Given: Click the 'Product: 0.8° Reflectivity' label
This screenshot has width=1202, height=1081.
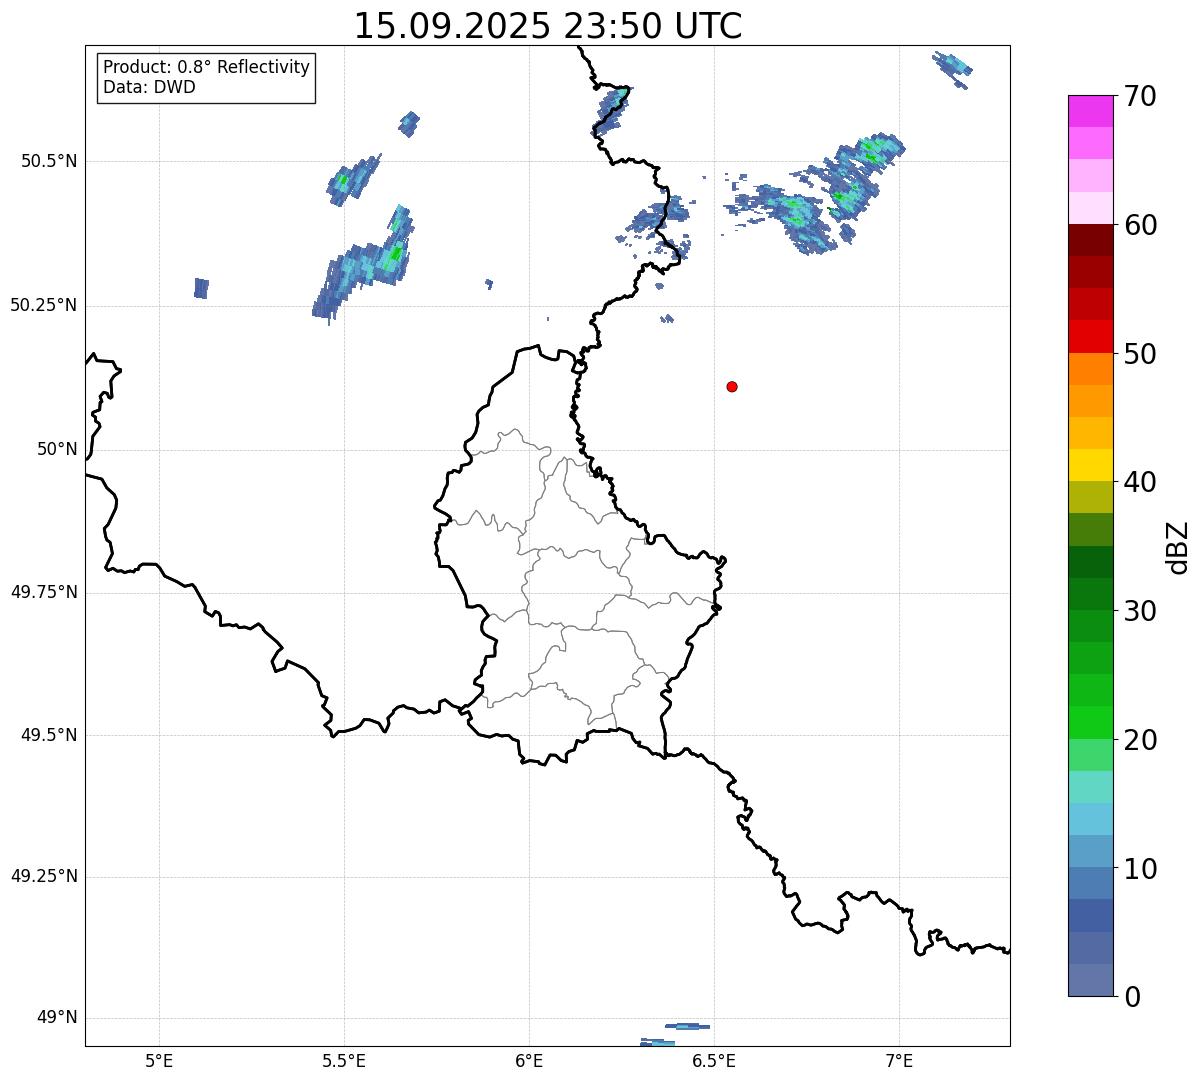Looking at the screenshot, I should coord(207,67).
